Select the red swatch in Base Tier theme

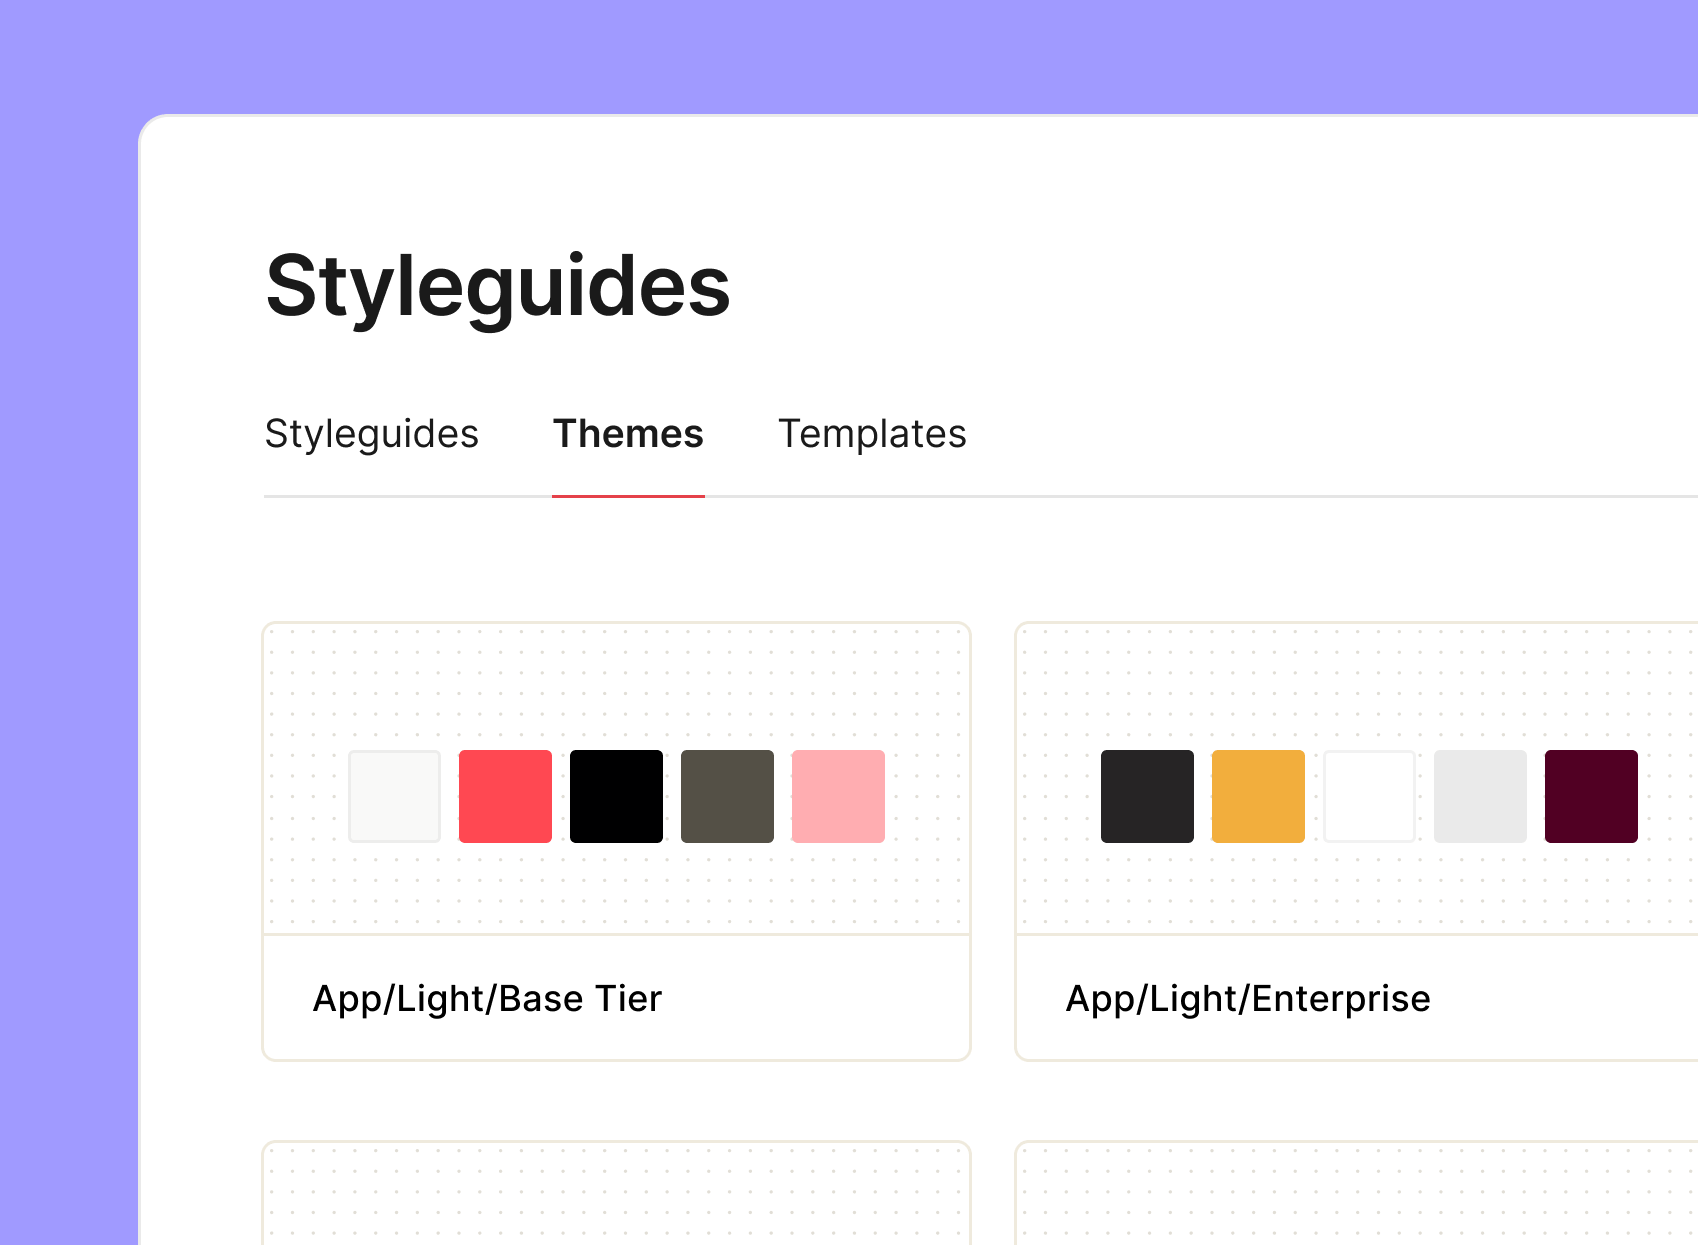505,796
